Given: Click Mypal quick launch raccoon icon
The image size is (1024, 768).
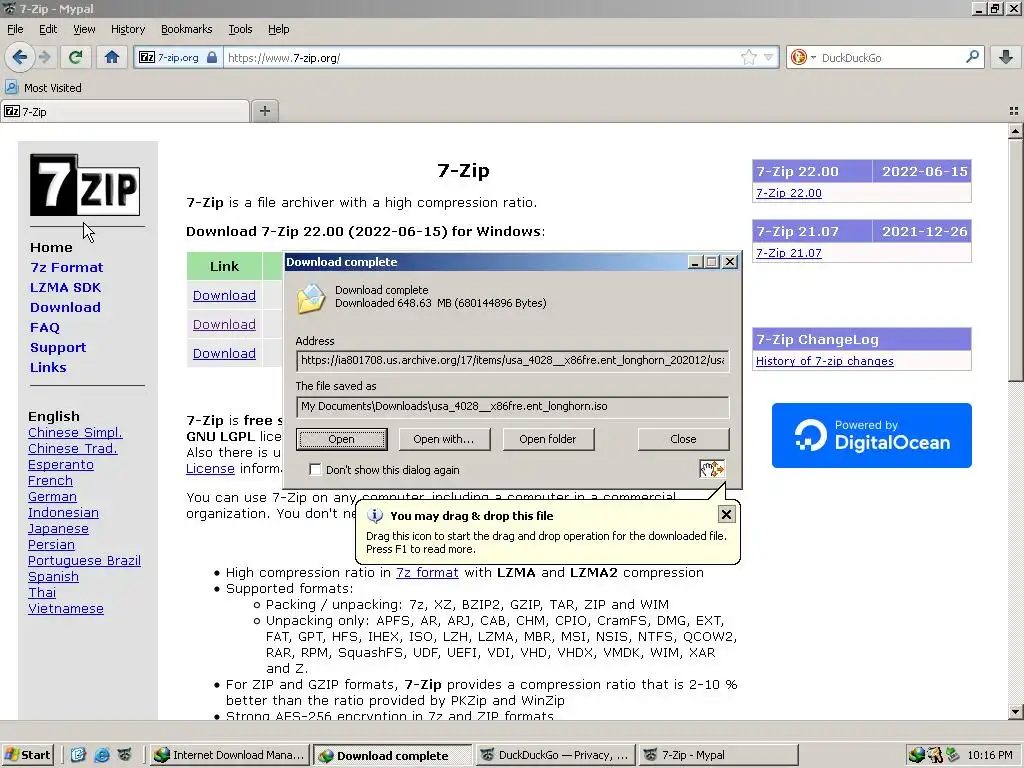Looking at the screenshot, I should tap(125, 755).
